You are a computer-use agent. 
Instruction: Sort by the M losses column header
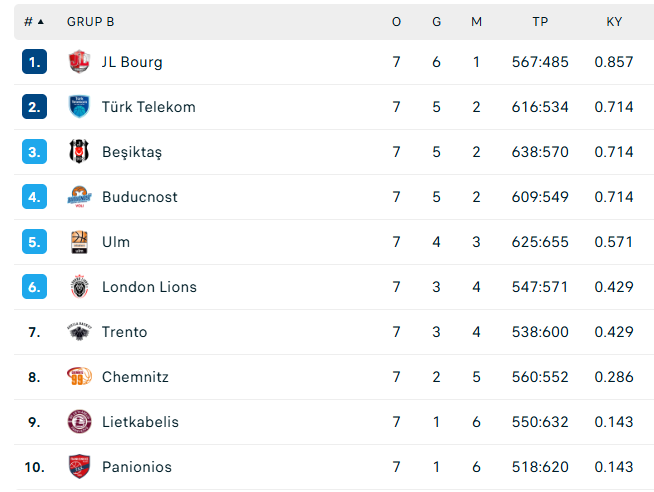point(476,21)
